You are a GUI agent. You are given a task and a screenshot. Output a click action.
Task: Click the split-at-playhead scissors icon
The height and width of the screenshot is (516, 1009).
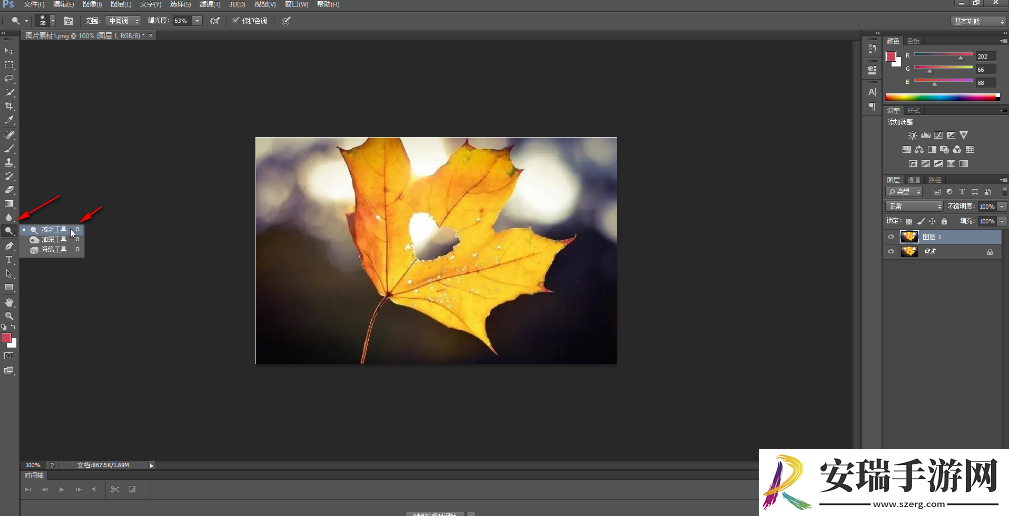point(115,490)
